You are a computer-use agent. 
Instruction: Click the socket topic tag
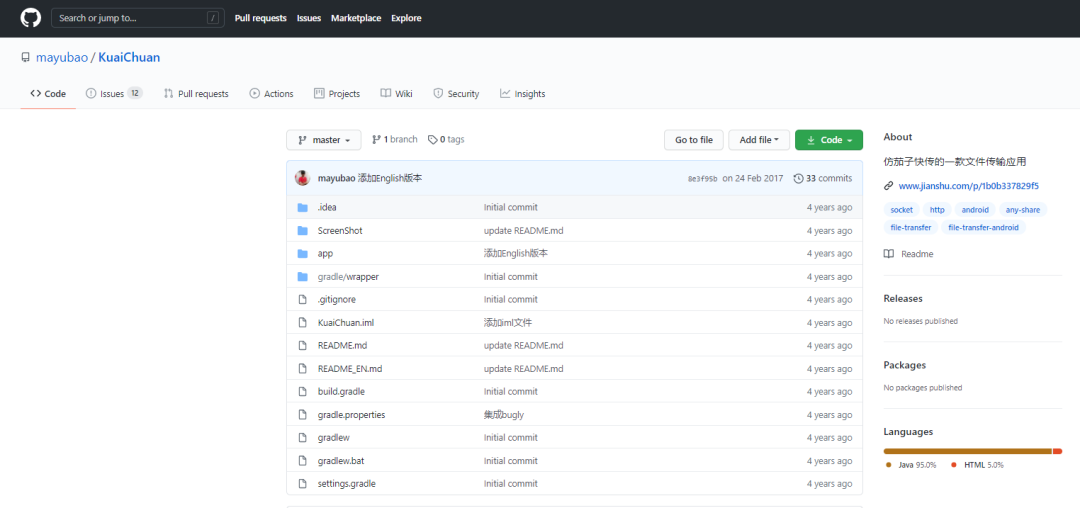901,210
